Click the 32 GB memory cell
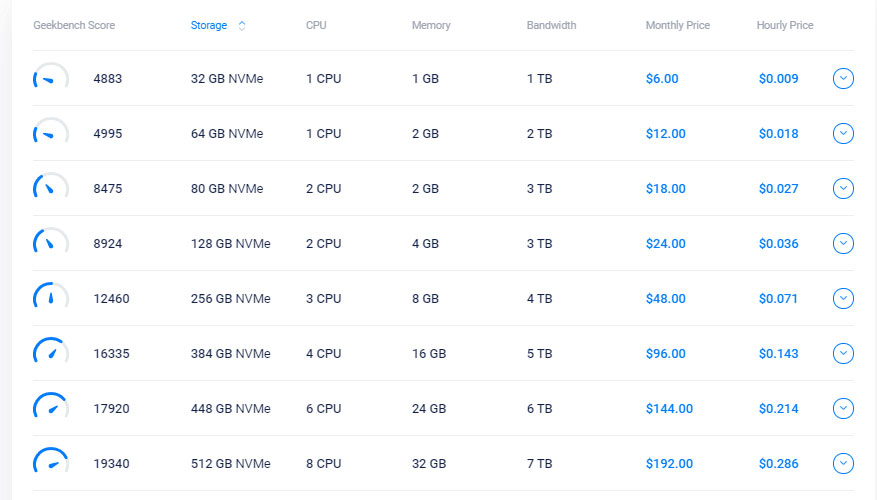Viewport: 877px width, 500px height. click(429, 464)
